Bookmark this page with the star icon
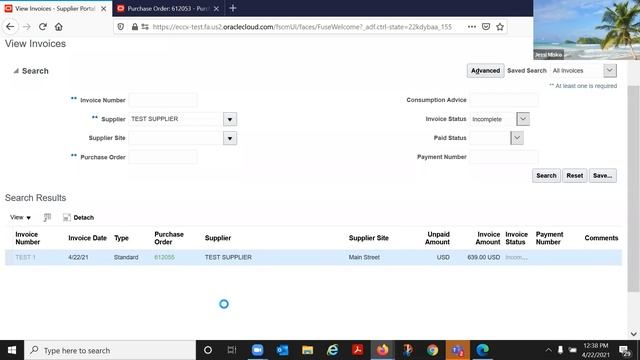 (500, 27)
